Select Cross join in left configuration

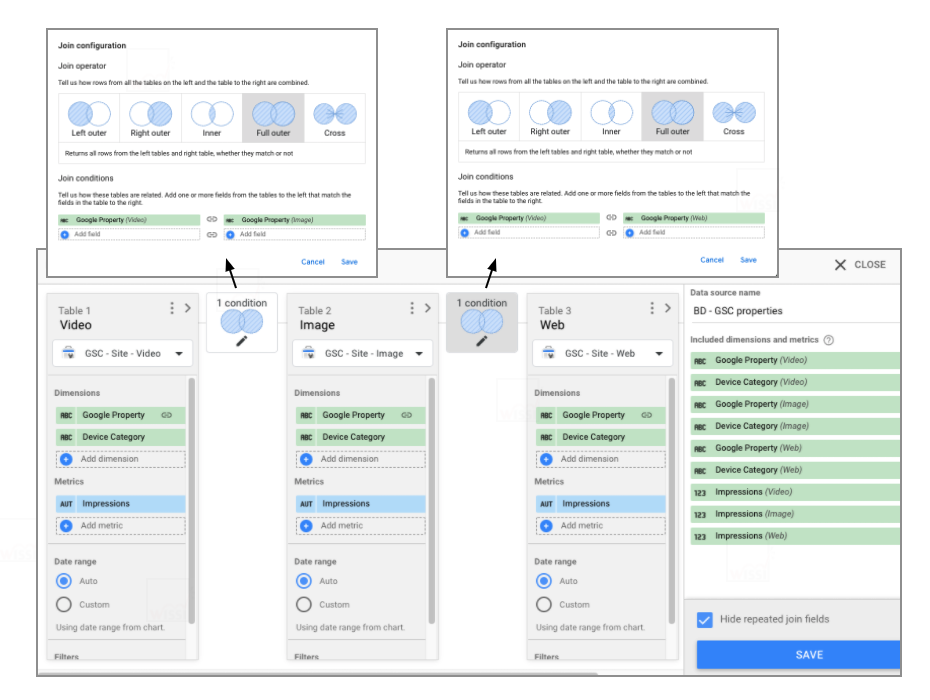click(x=335, y=118)
